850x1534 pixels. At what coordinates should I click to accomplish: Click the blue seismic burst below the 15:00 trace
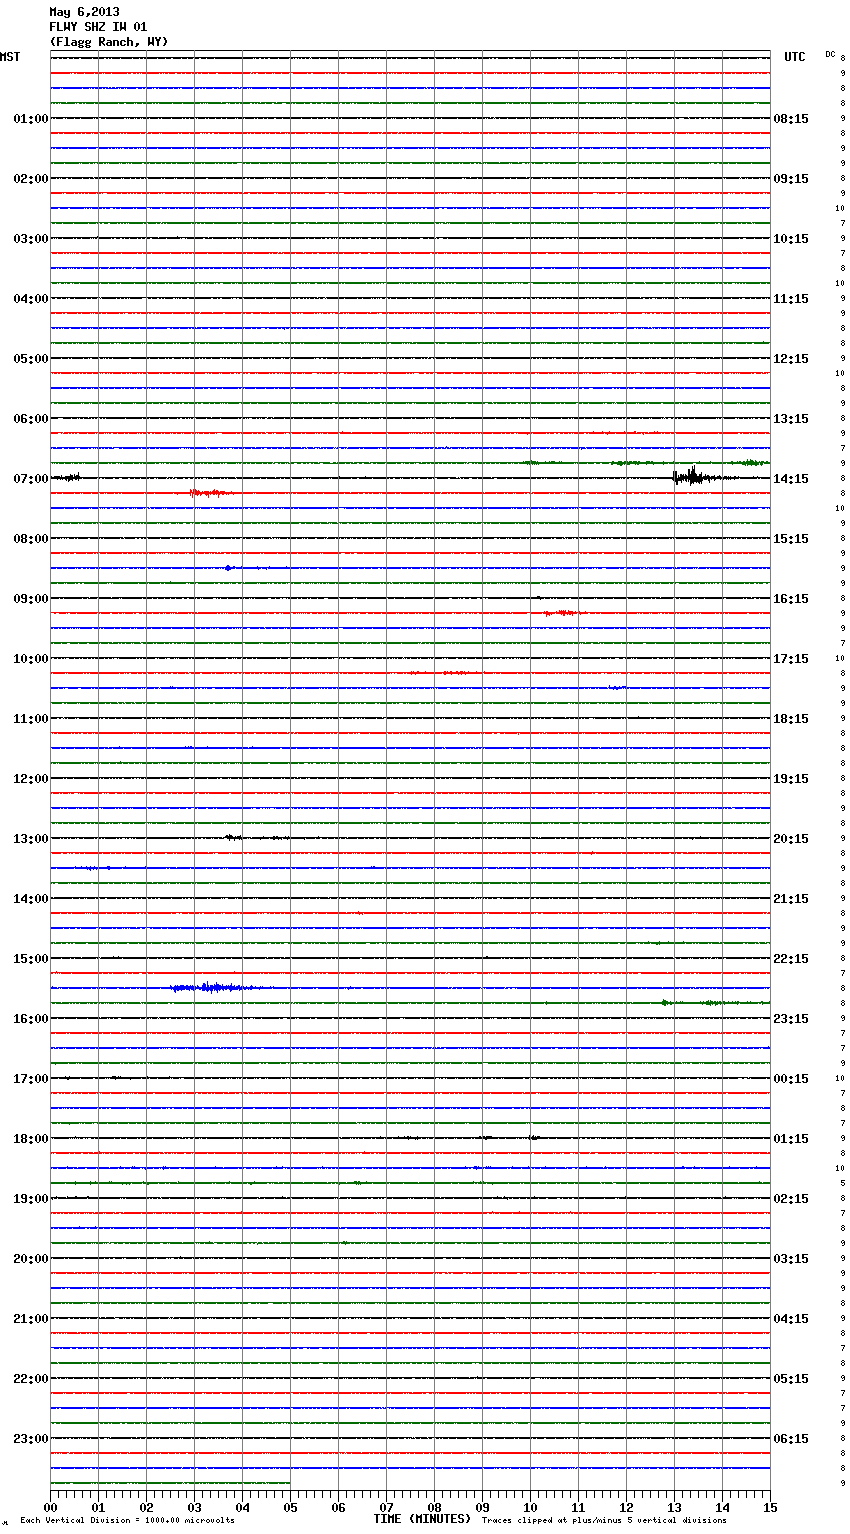[220, 988]
